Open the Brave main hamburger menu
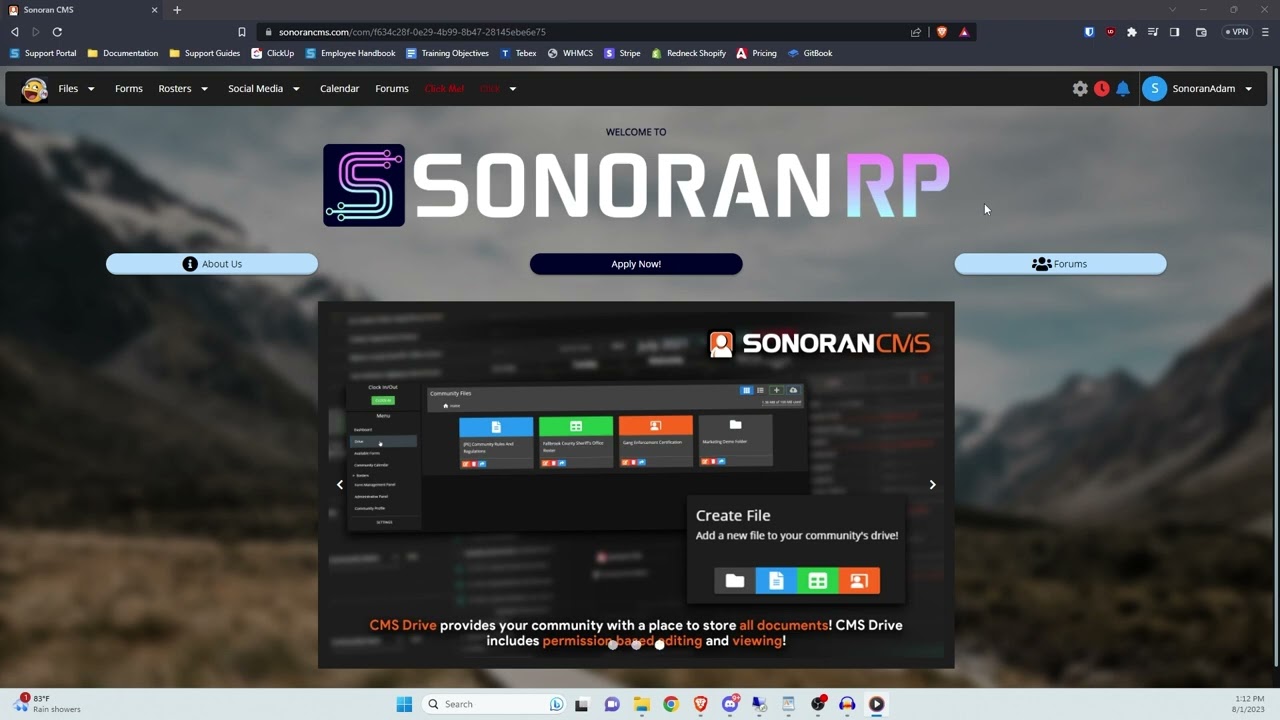 1265,32
